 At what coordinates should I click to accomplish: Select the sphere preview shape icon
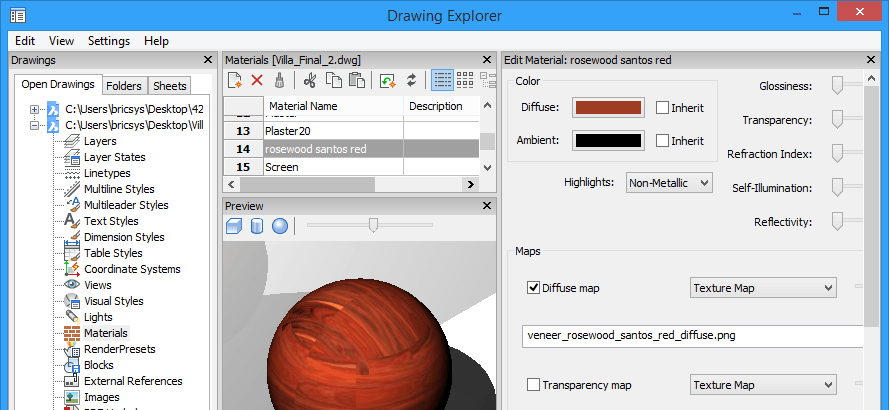pos(280,226)
